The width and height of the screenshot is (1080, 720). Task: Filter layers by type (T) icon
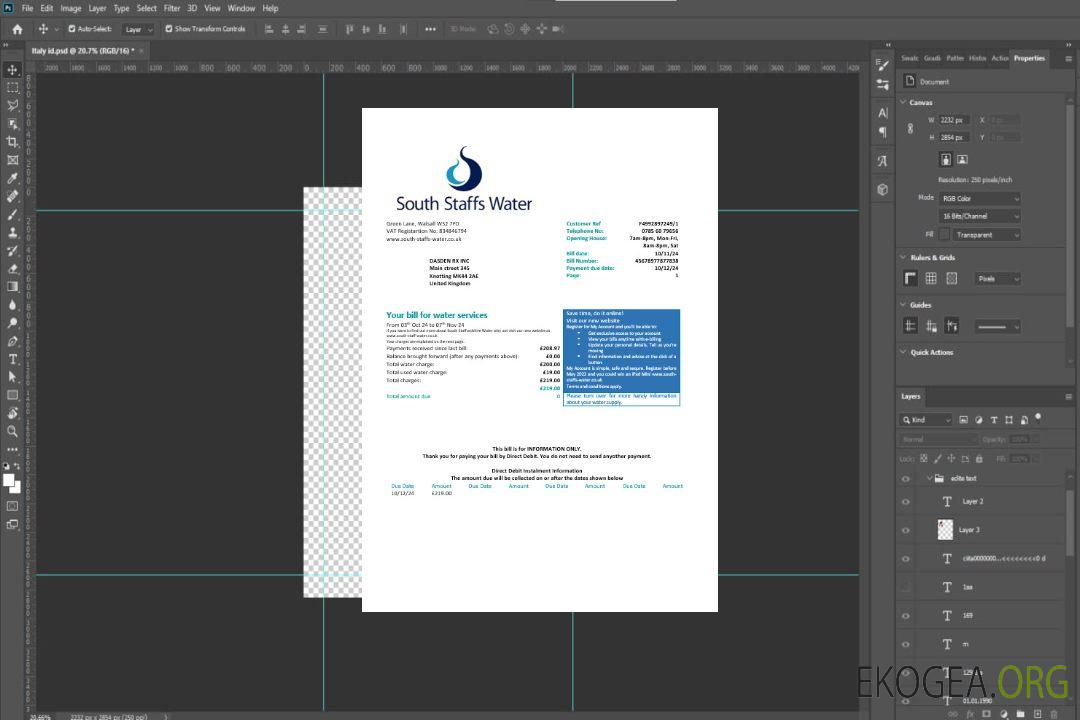point(994,420)
